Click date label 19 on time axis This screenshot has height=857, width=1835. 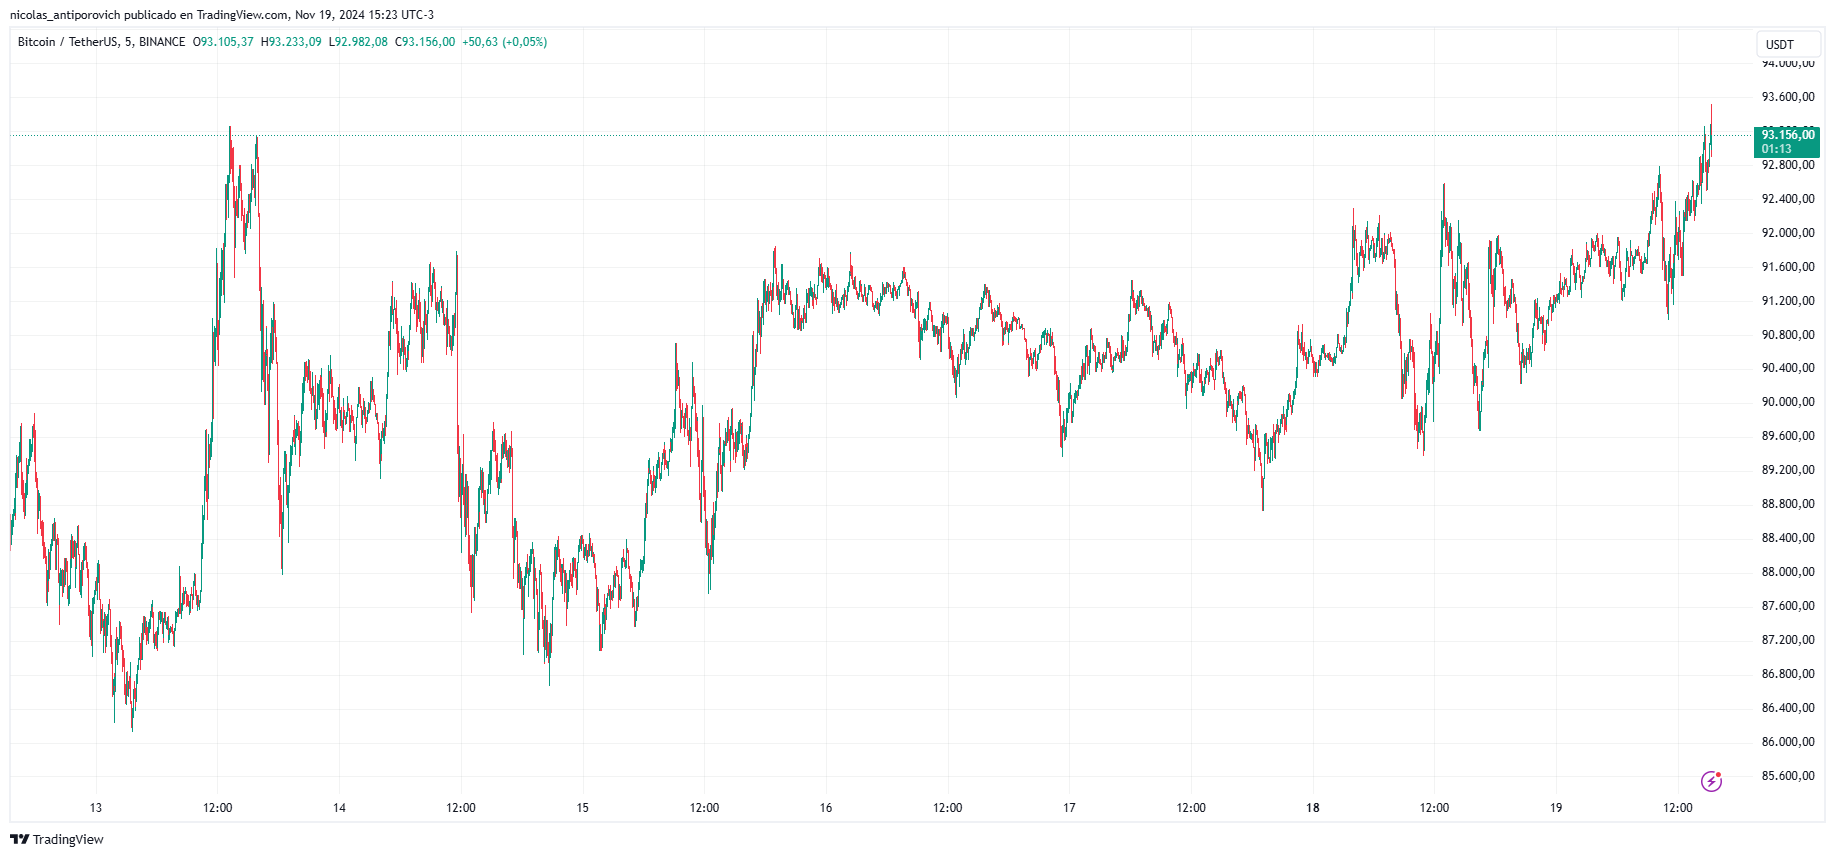1556,808
